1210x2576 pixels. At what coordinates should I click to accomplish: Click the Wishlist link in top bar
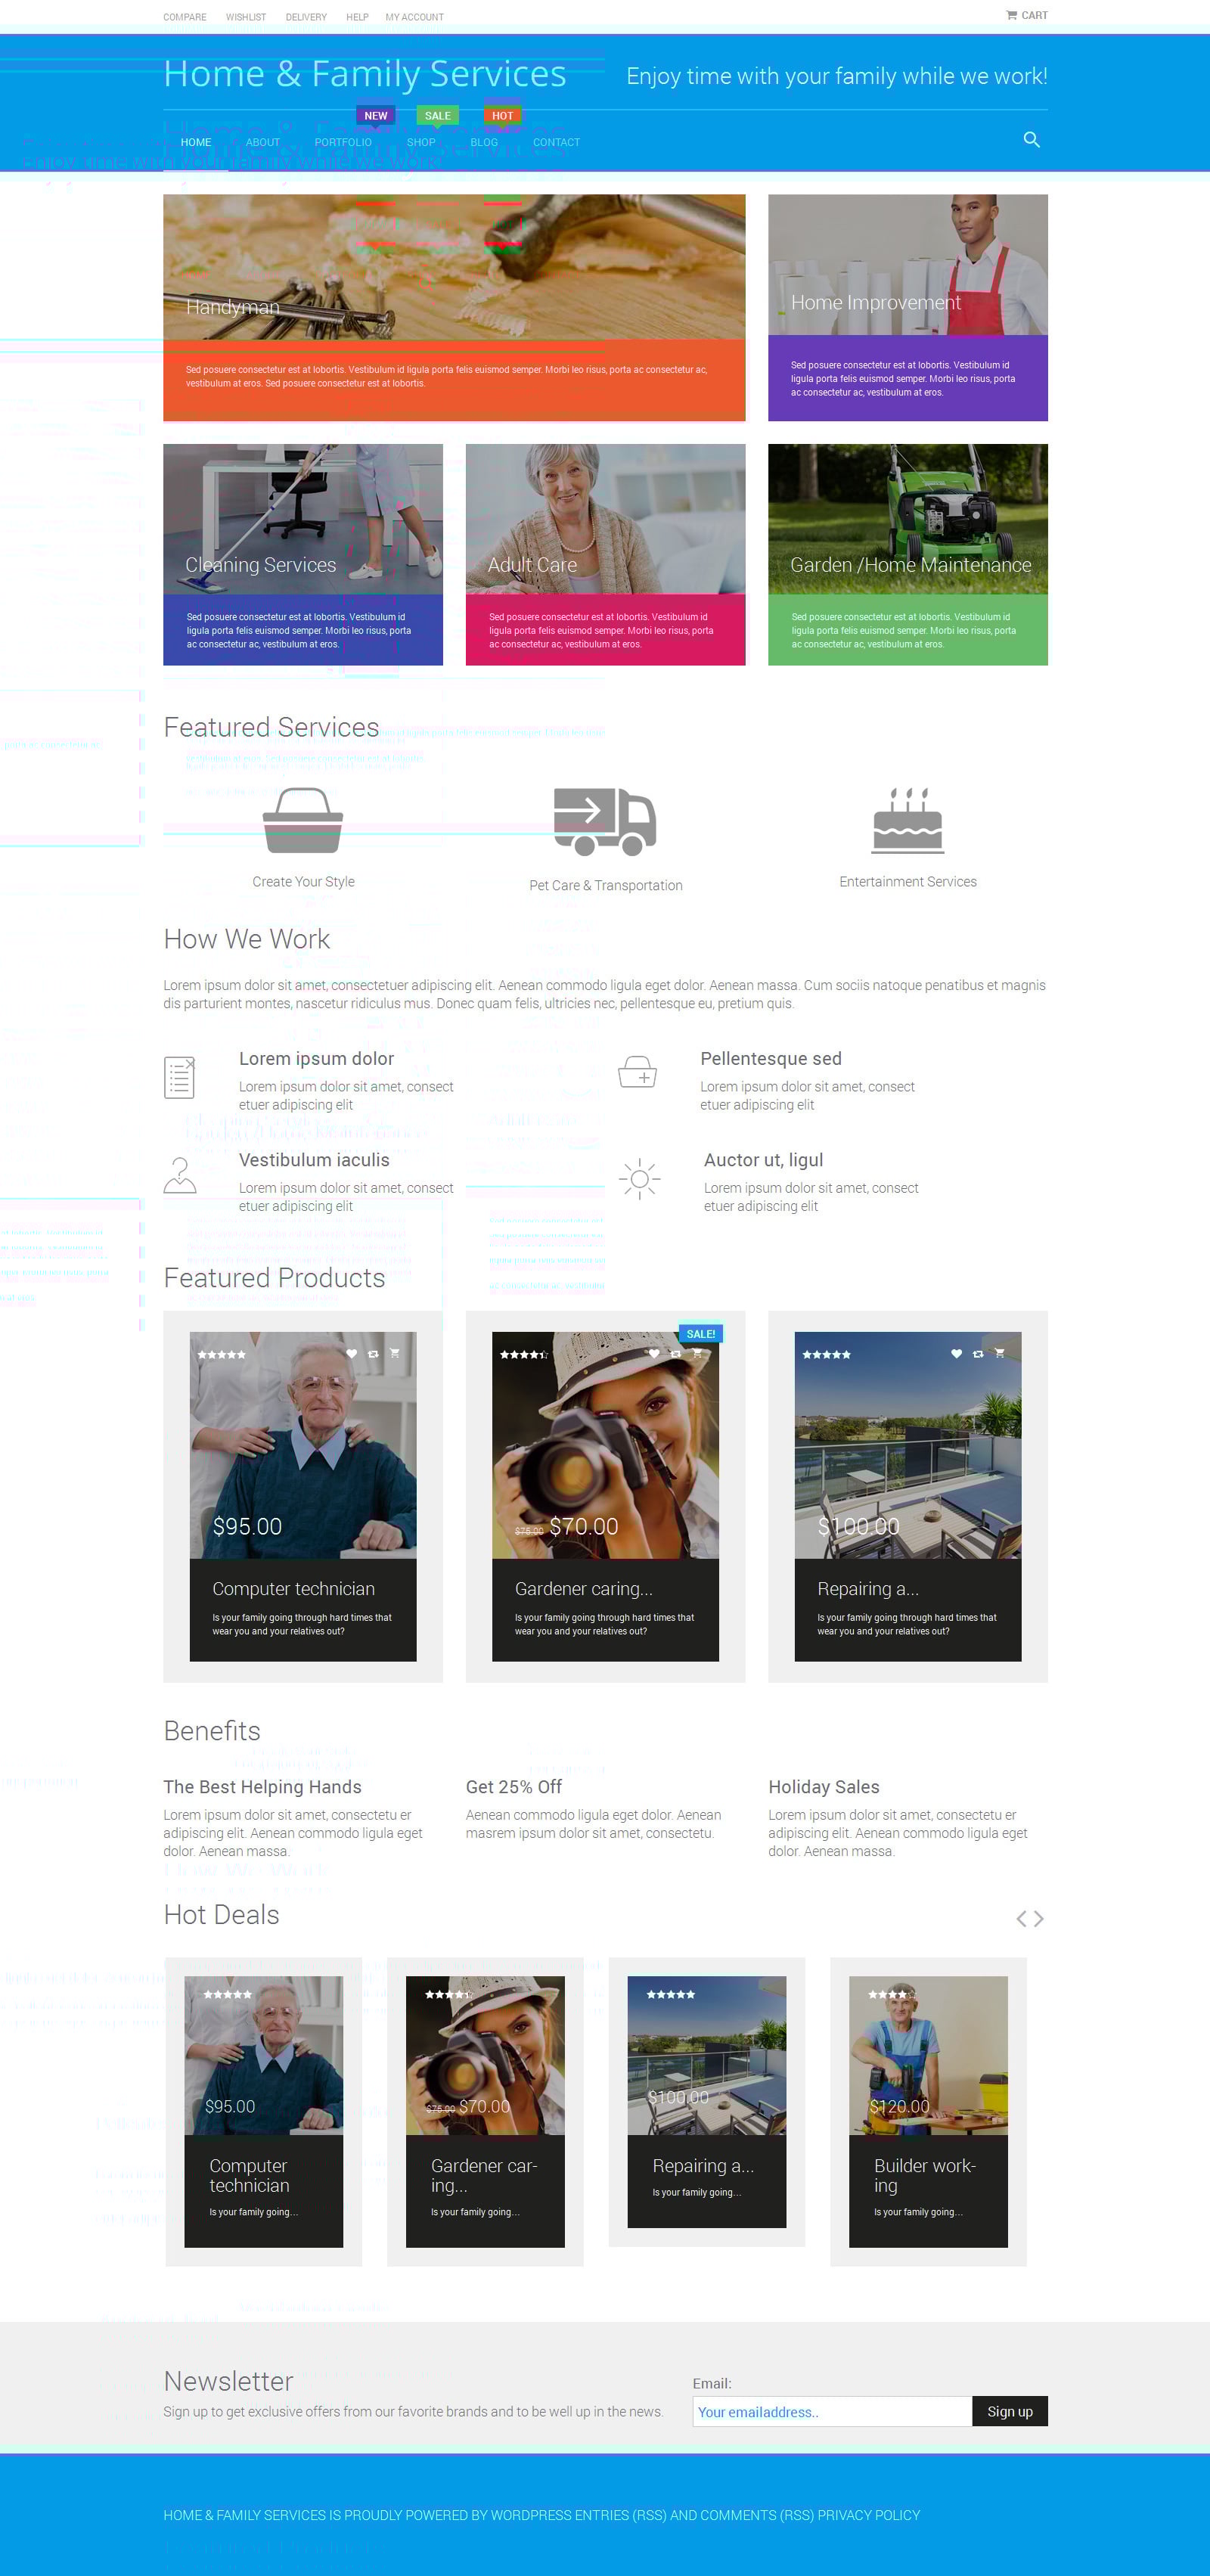tap(246, 17)
